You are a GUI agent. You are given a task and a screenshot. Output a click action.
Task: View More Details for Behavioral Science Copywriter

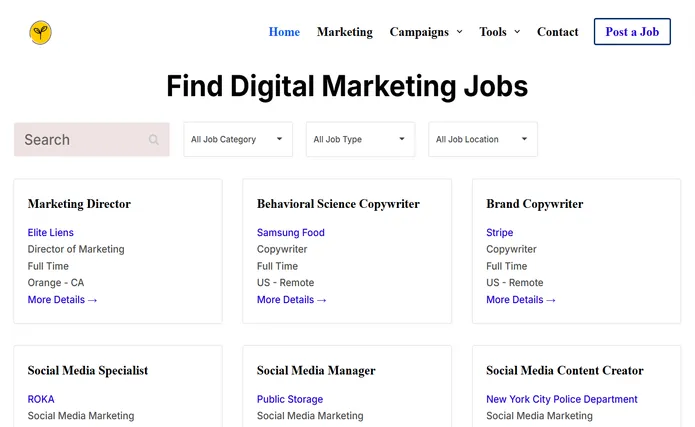292,300
